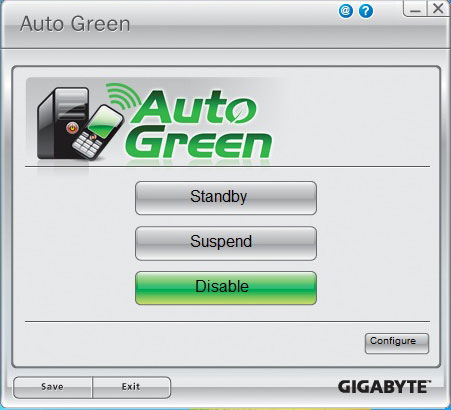
Task: Click the keypad on the phone graphic
Action: click(86, 145)
